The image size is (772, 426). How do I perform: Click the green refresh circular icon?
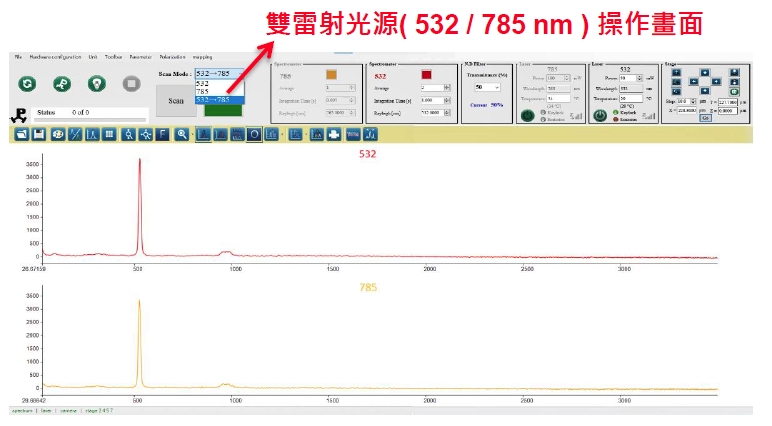point(27,85)
